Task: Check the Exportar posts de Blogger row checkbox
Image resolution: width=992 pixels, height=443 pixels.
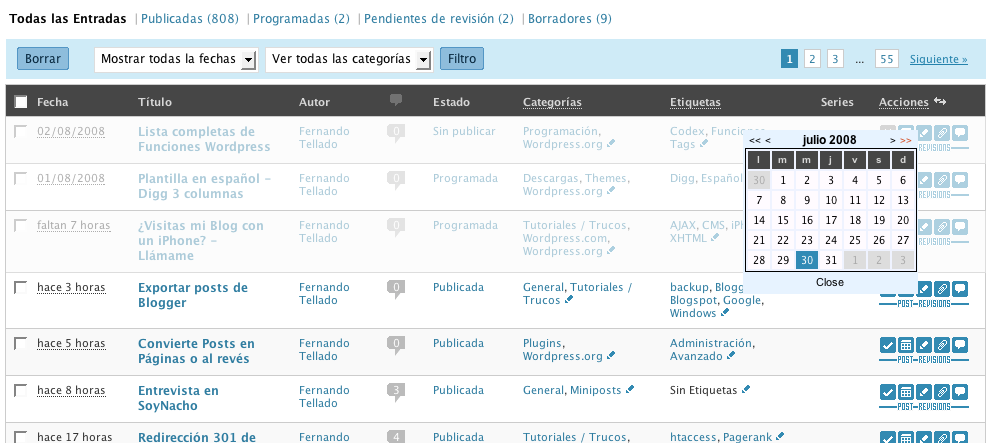Action: click(21, 288)
